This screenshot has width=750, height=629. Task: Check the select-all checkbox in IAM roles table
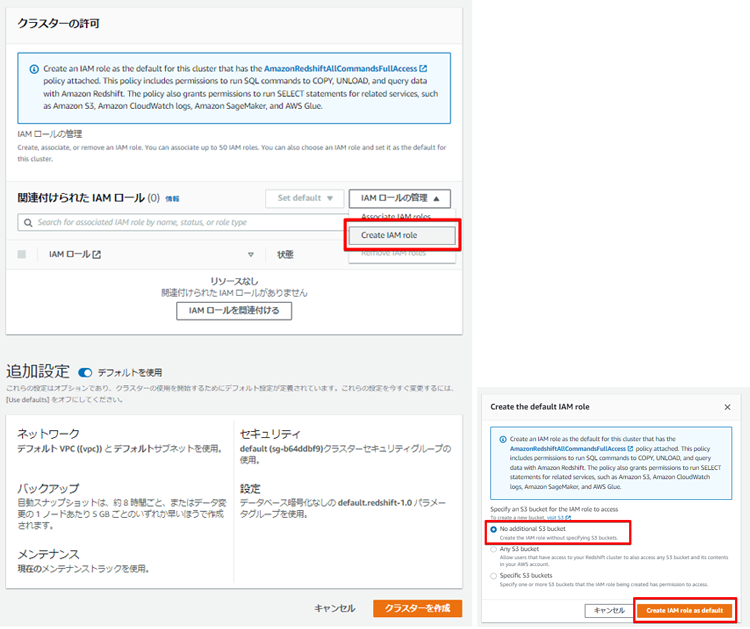pos(22,255)
